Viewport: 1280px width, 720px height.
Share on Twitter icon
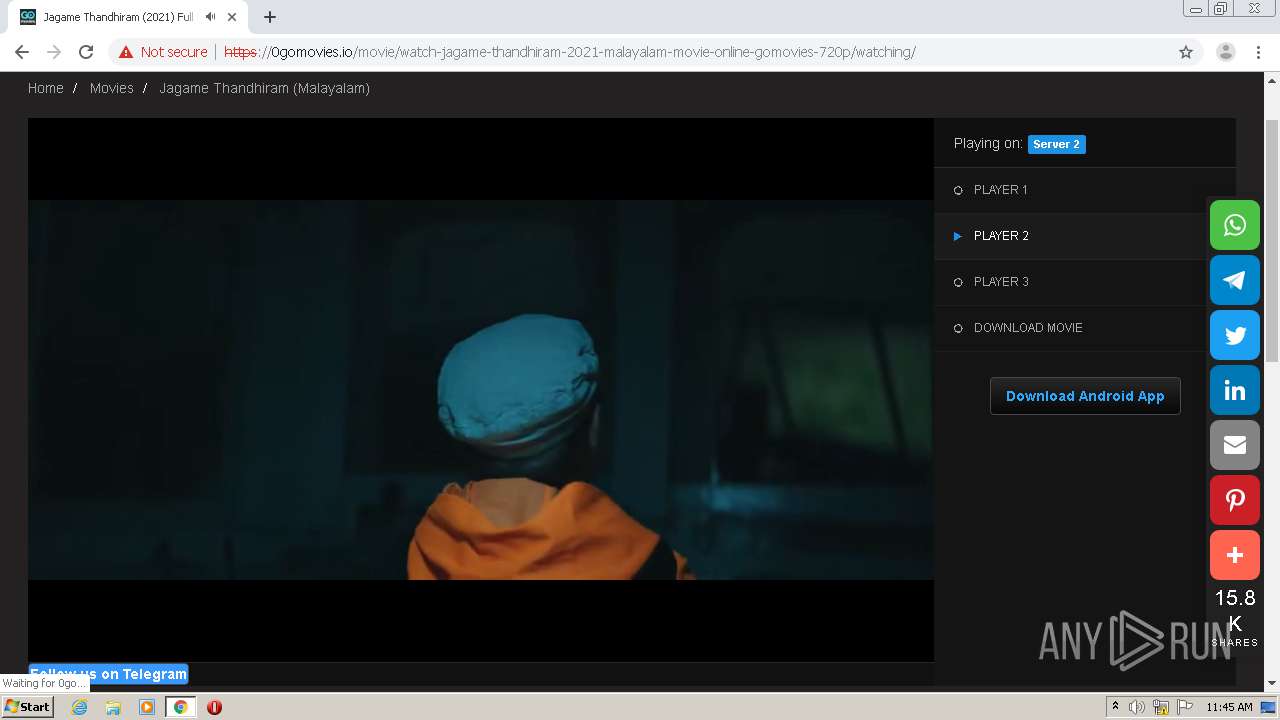[1235, 335]
